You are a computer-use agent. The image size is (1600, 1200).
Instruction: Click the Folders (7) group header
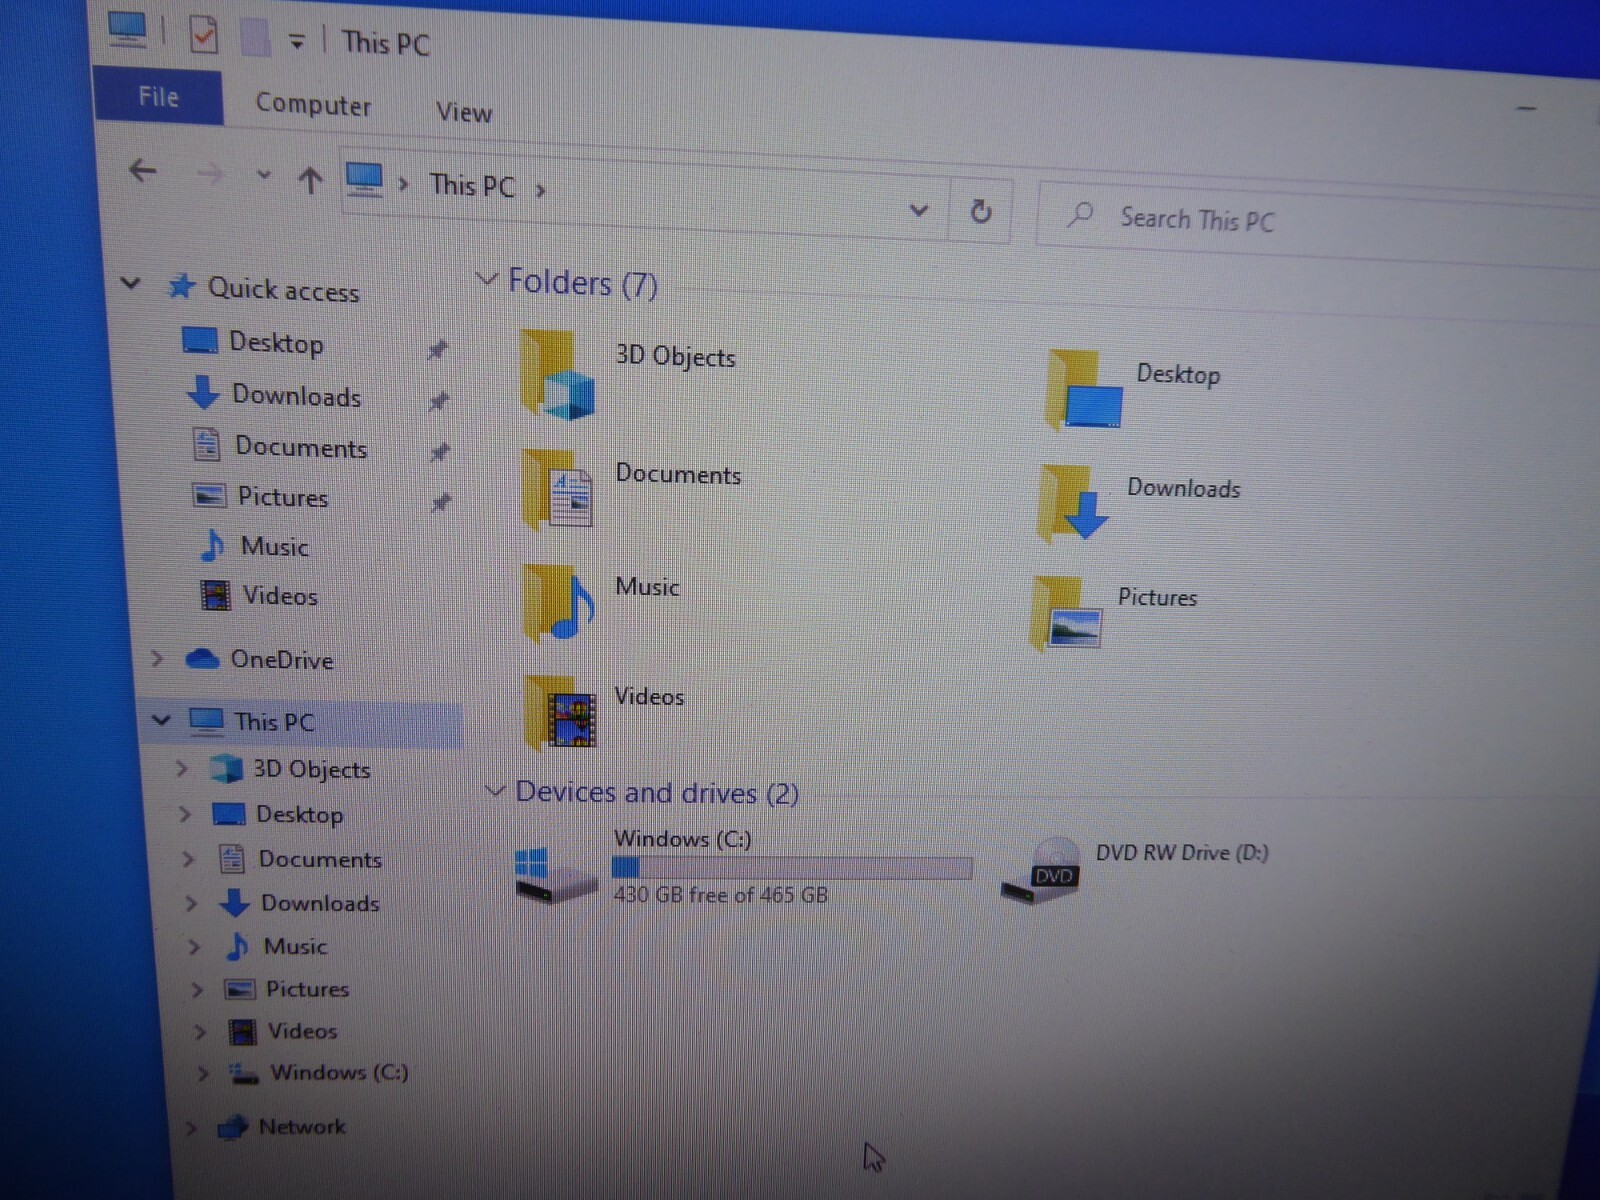pos(583,283)
